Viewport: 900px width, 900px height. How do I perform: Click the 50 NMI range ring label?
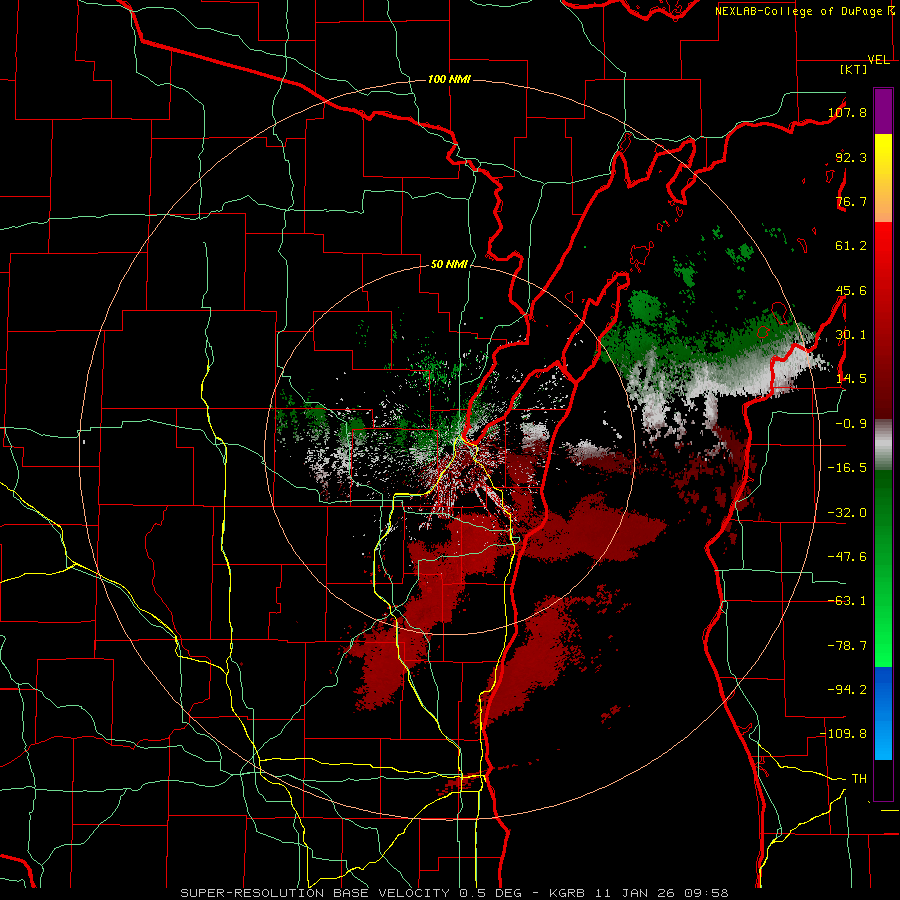pos(449,265)
